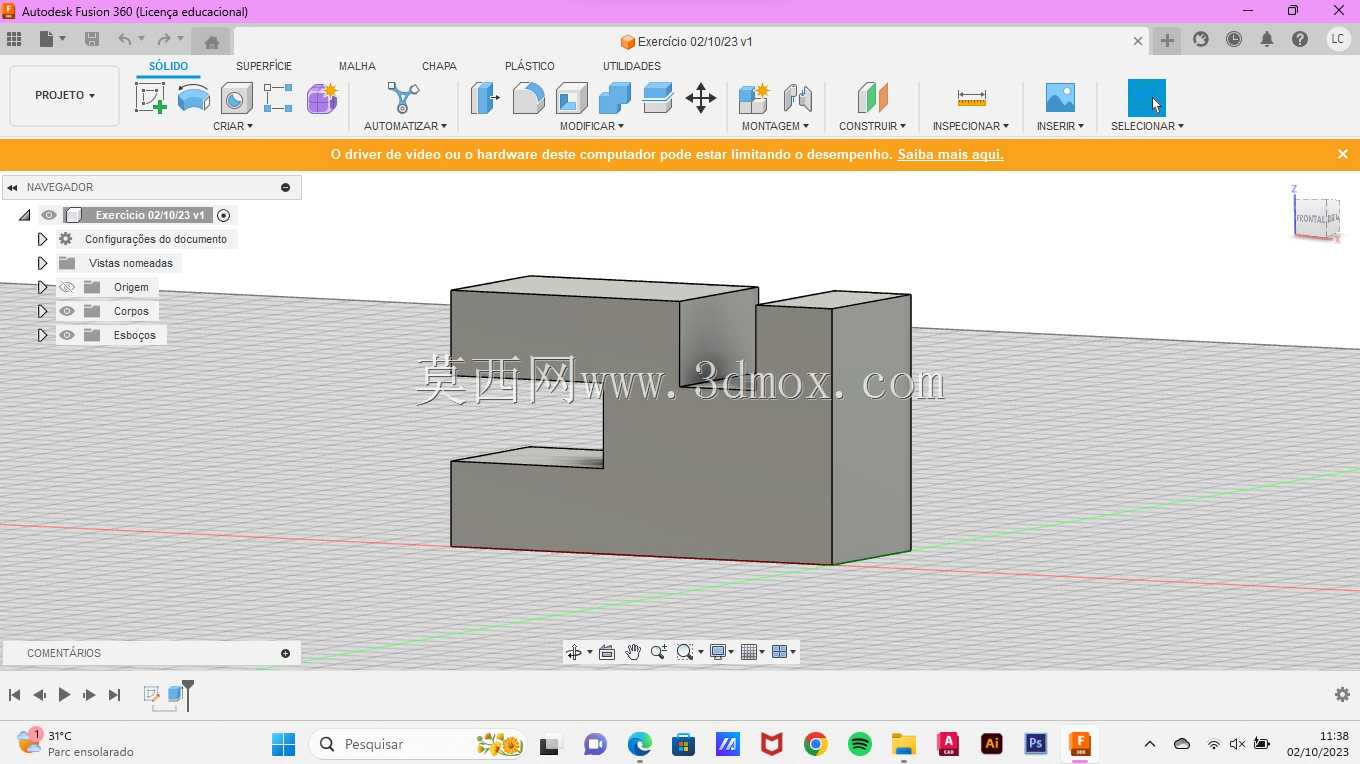Play the timeline
Image resolution: width=1360 pixels, height=764 pixels.
pos(64,694)
